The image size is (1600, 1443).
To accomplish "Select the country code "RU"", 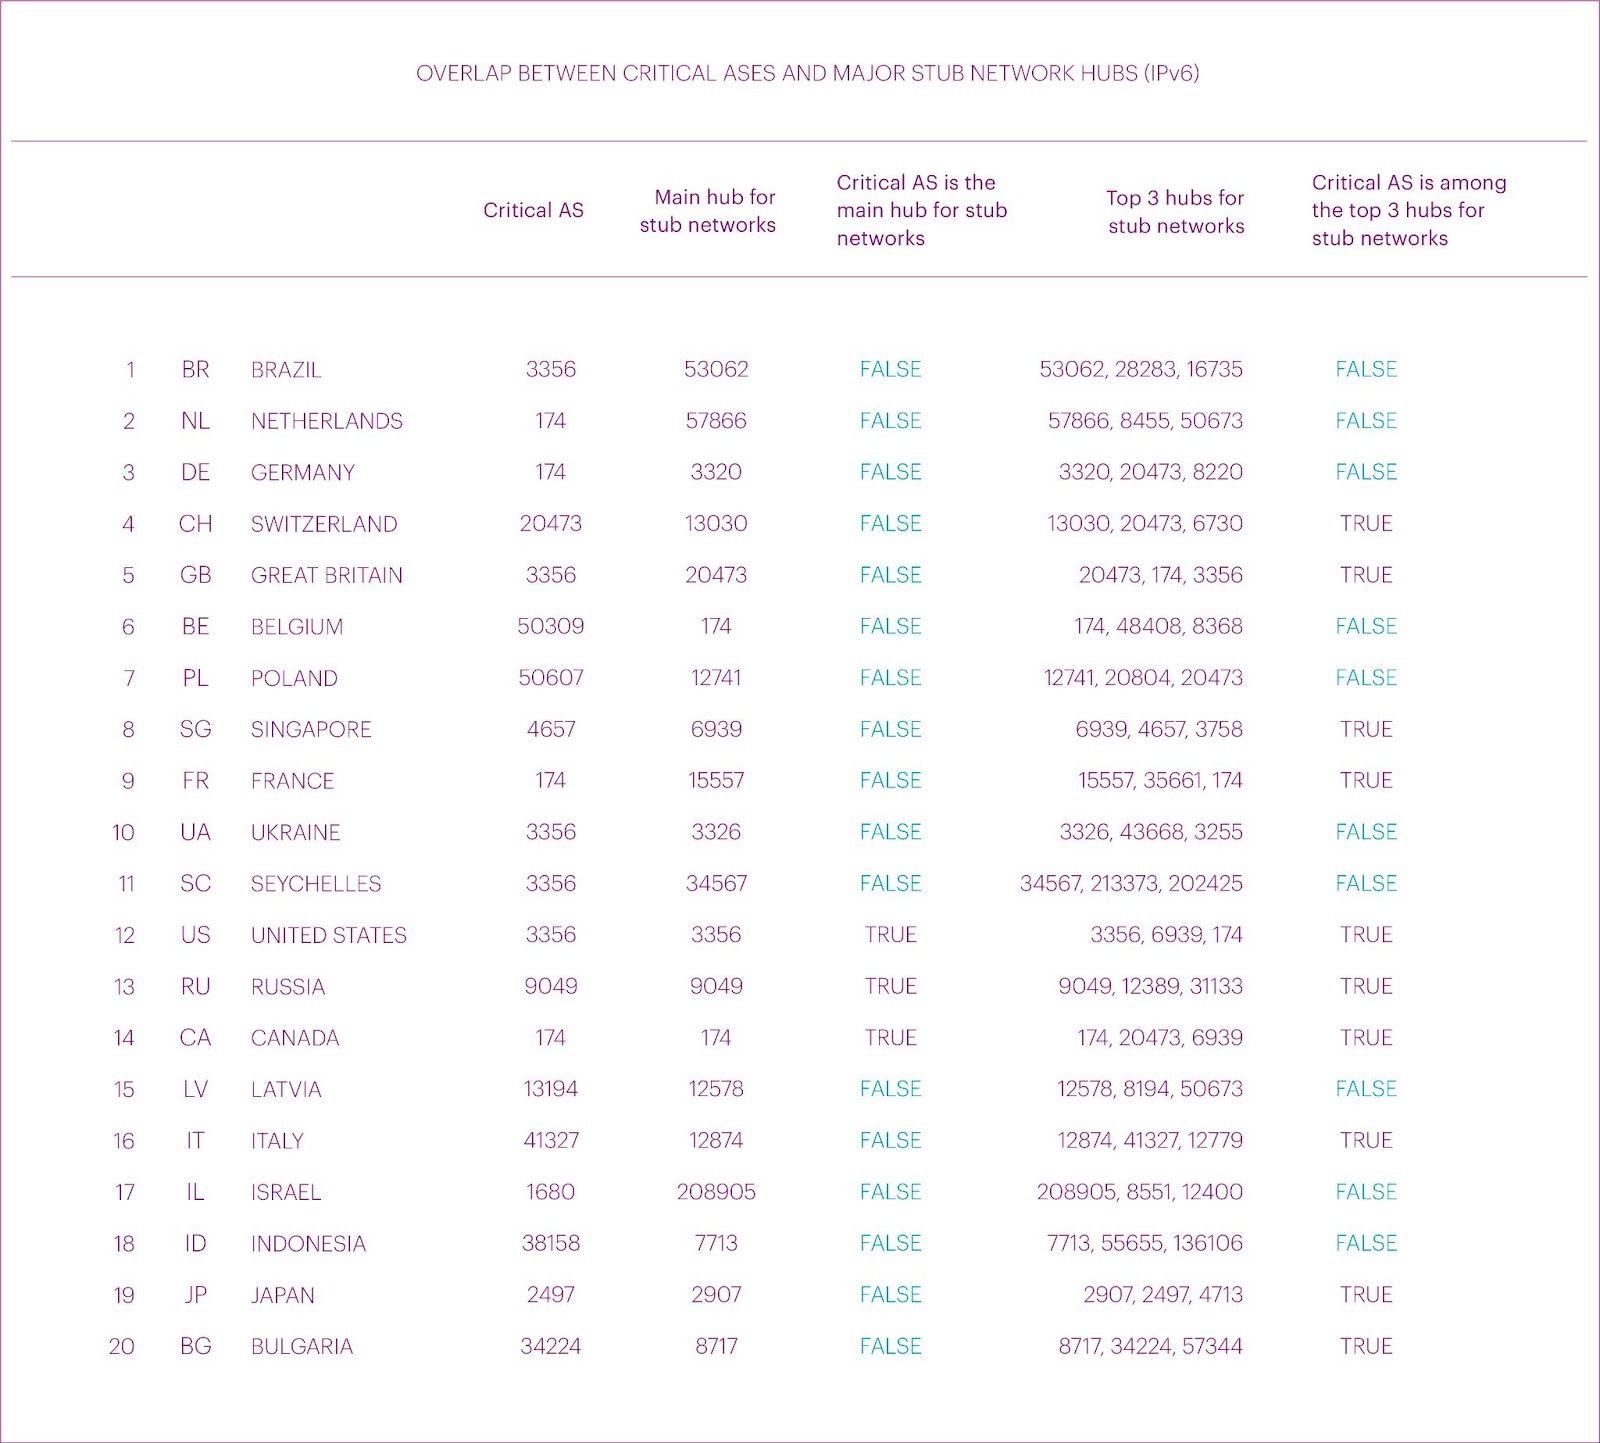I will click(195, 987).
